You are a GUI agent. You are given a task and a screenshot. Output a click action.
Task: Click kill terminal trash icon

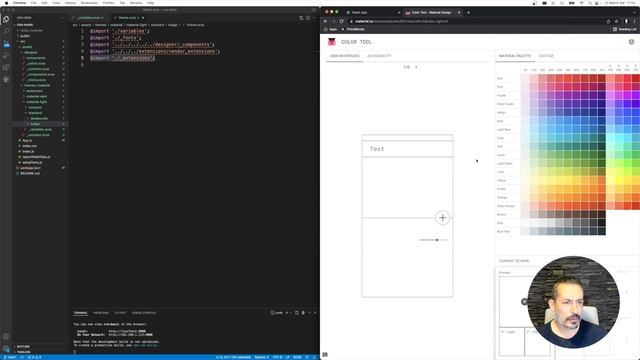click(x=303, y=313)
